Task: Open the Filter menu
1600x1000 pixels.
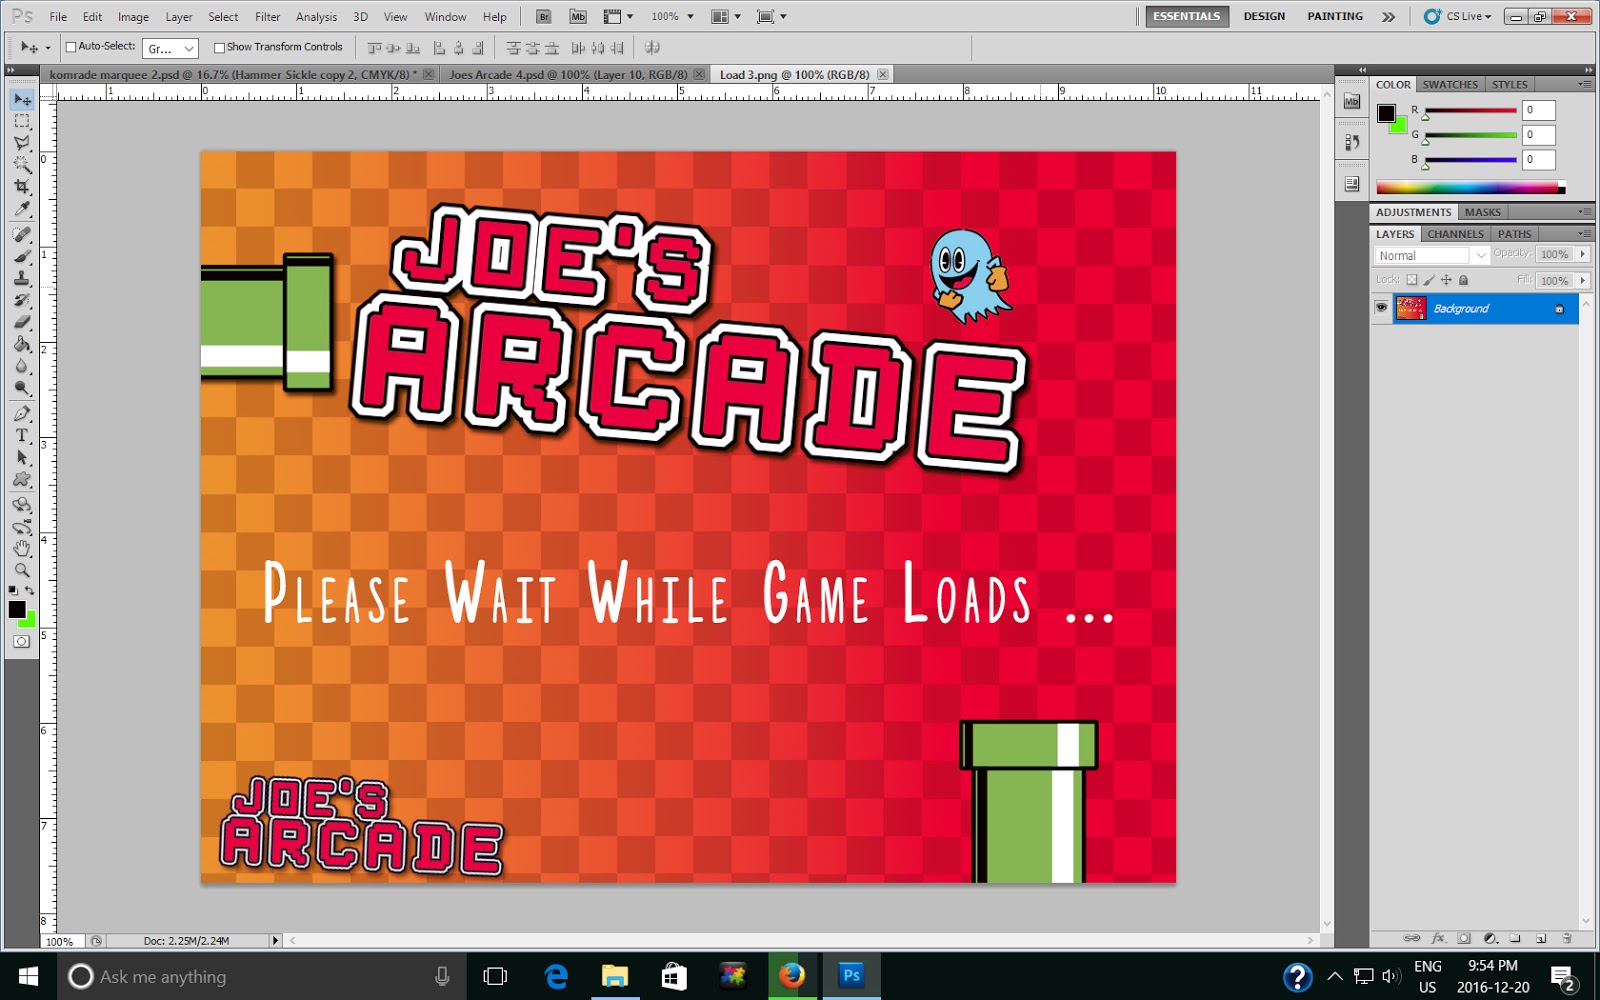Action: [x=267, y=17]
